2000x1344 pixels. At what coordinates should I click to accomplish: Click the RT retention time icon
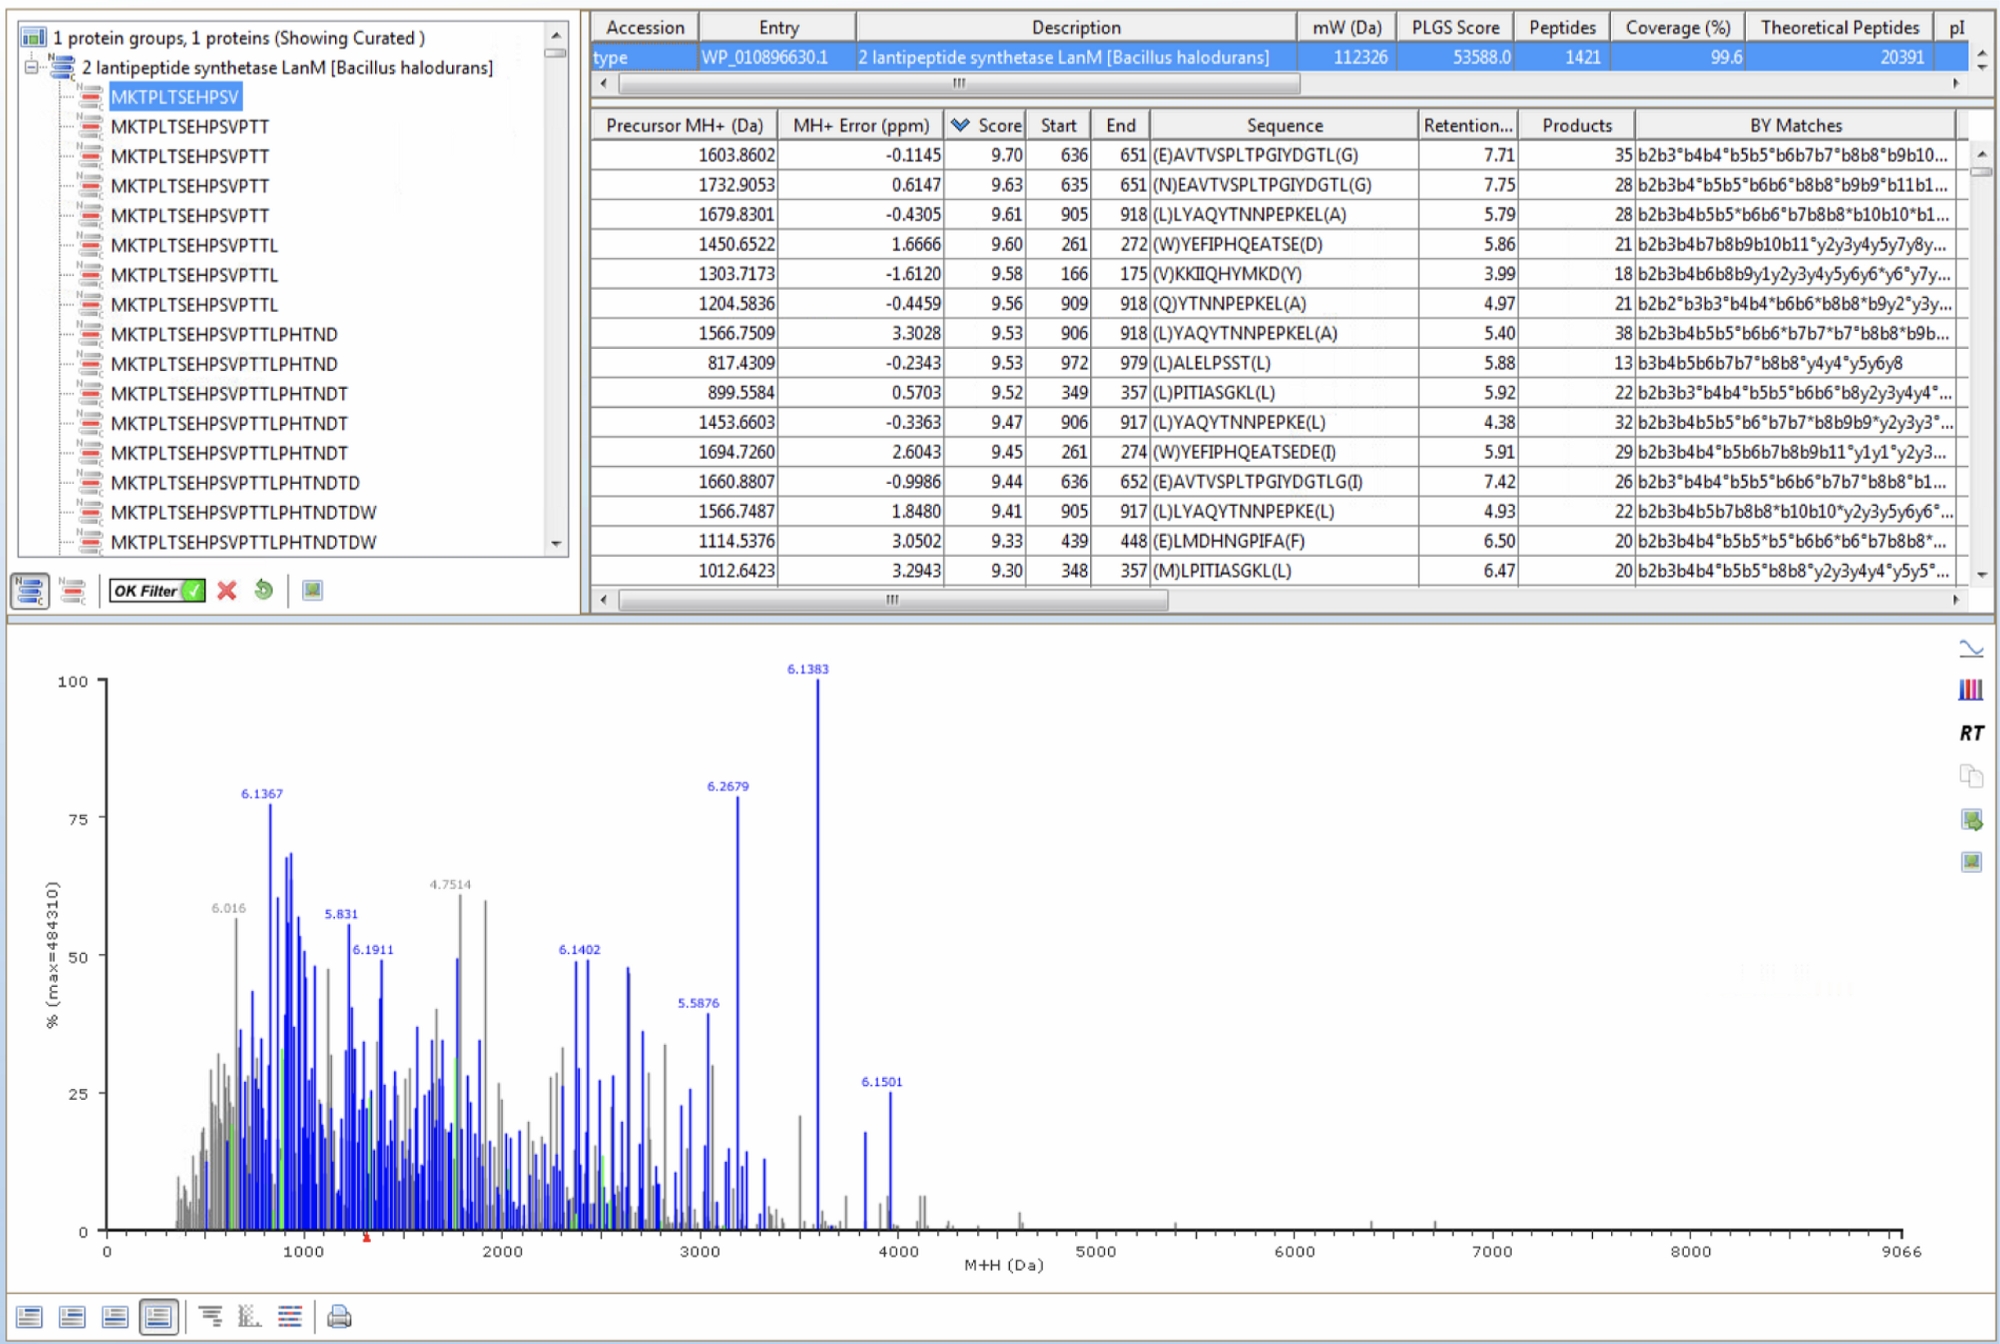point(1971,733)
